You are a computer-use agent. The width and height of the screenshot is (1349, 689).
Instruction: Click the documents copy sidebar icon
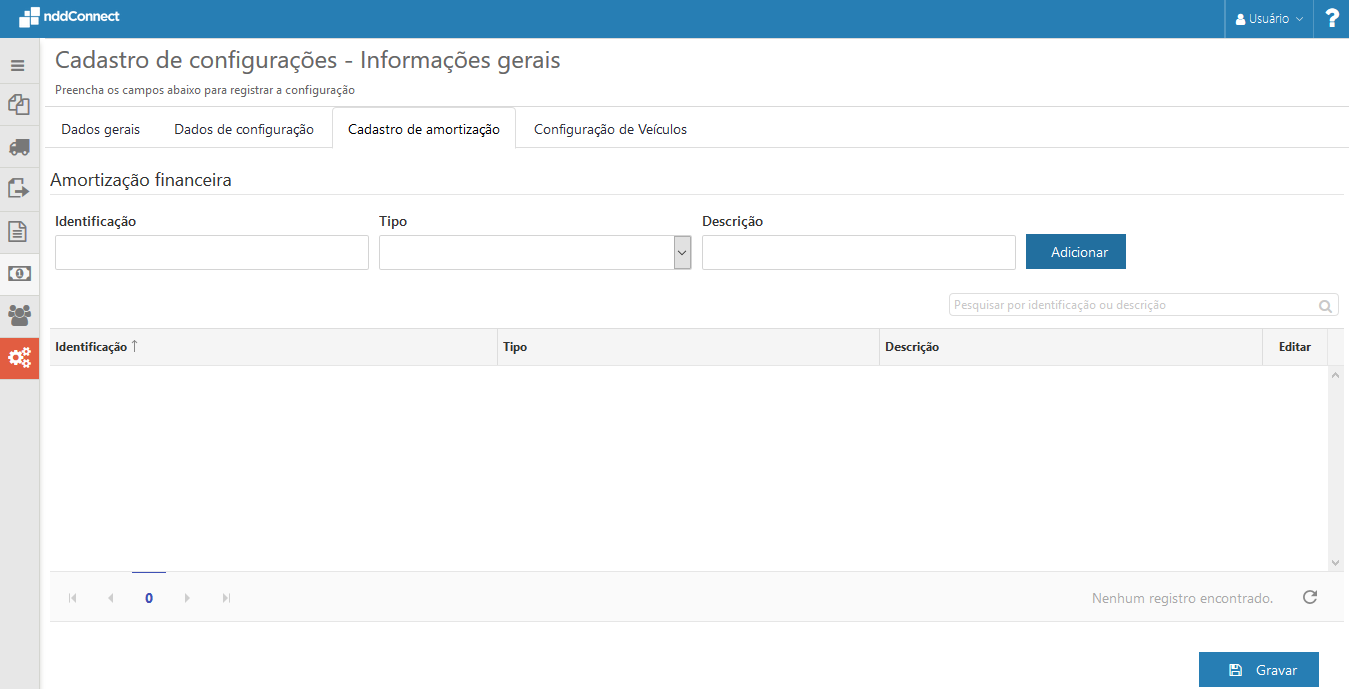click(x=18, y=104)
